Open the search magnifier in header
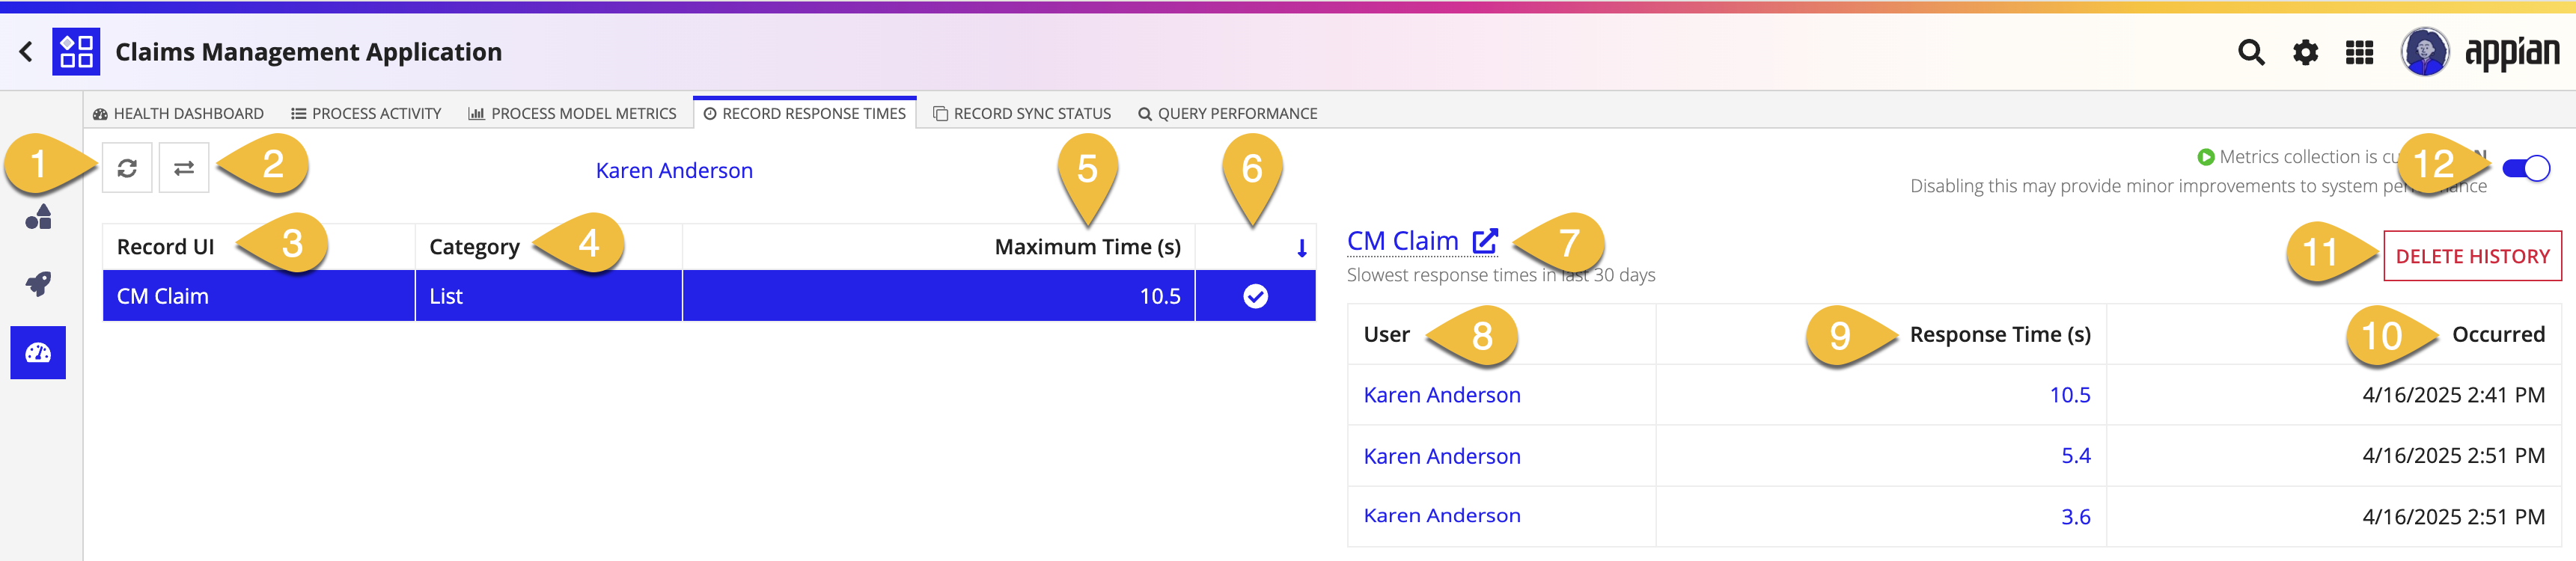The height and width of the screenshot is (561, 2576). [2250, 52]
